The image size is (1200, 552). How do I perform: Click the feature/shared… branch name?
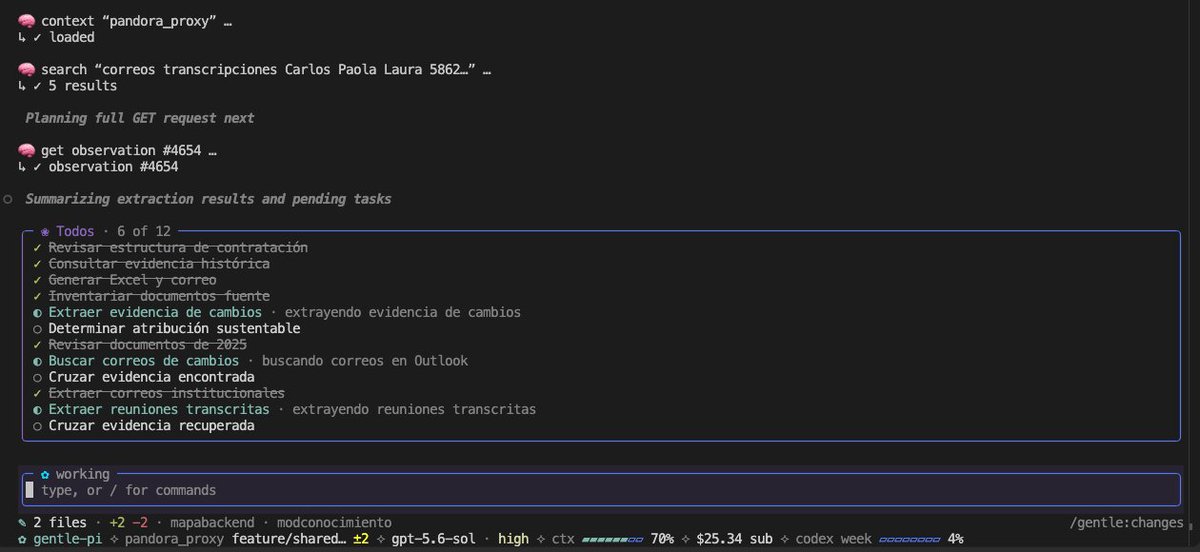click(290, 539)
